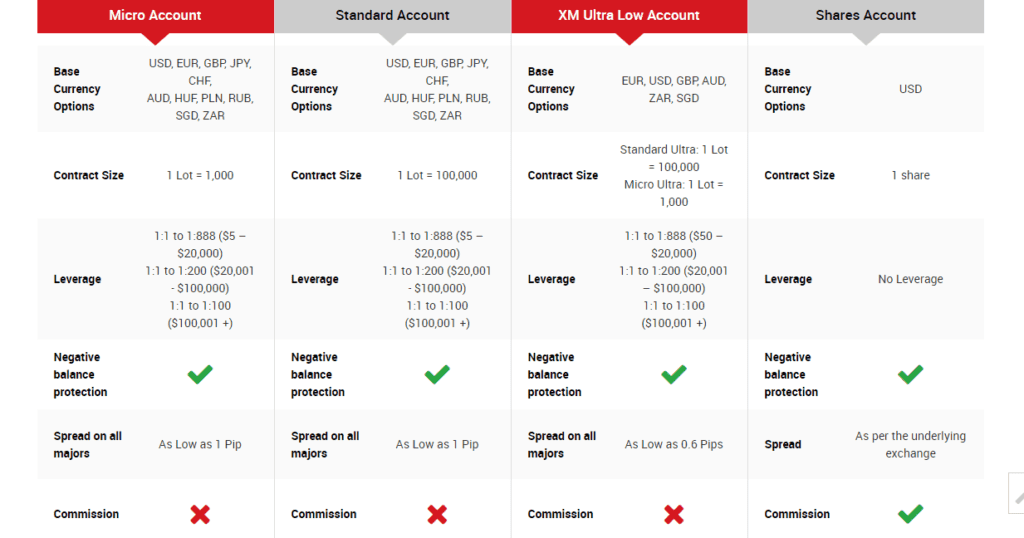Click red X for Standard Account commission
The height and width of the screenshot is (538, 1024).
(x=437, y=514)
